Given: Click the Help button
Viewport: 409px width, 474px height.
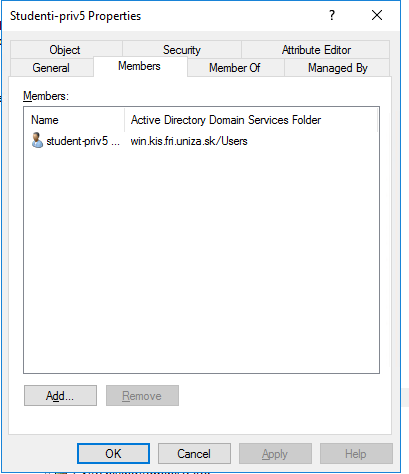Looking at the screenshot, I should tap(356, 453).
